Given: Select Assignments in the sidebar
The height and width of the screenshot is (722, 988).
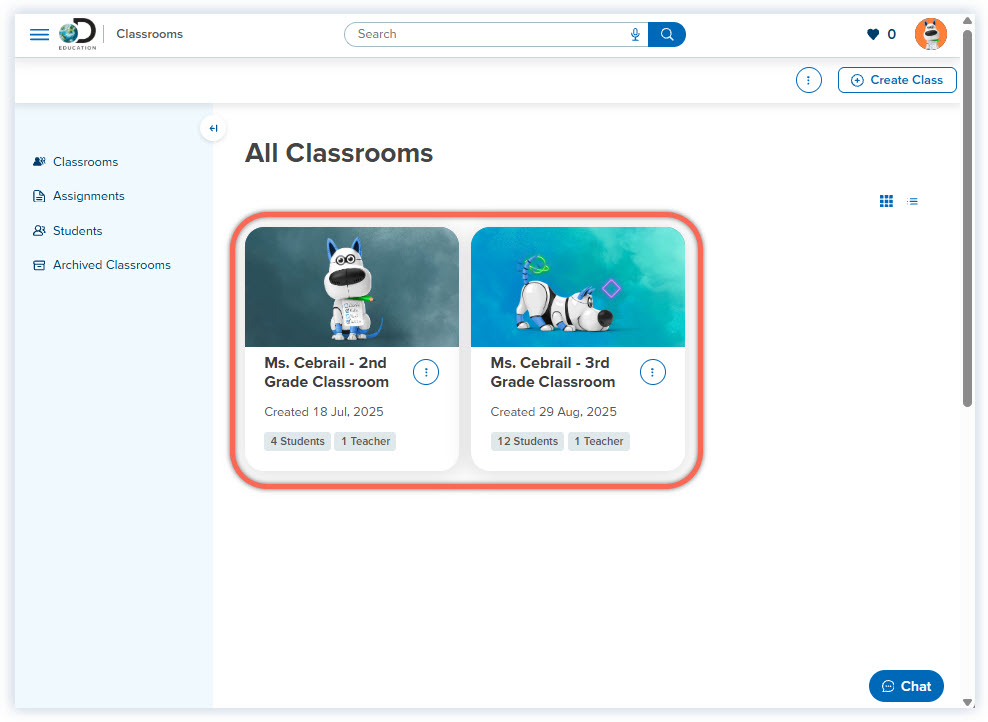Looking at the screenshot, I should pos(88,196).
